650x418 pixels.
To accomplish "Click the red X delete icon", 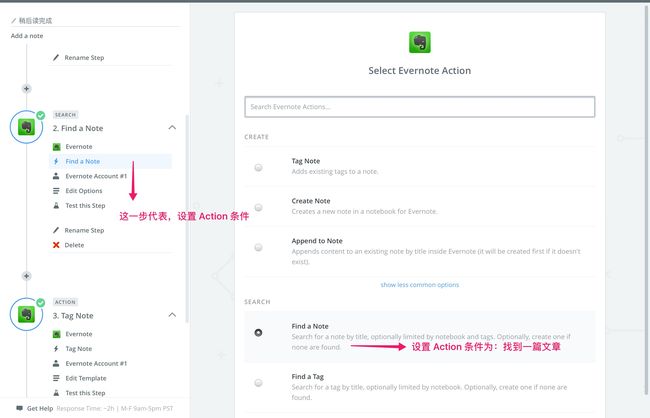I will click(56, 245).
